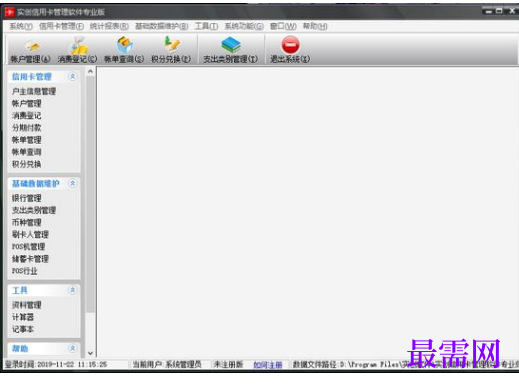The image size is (519, 385).
Task: Click the sidebar vertical scrollbar thumb
Action: pyautogui.click(x=90, y=194)
